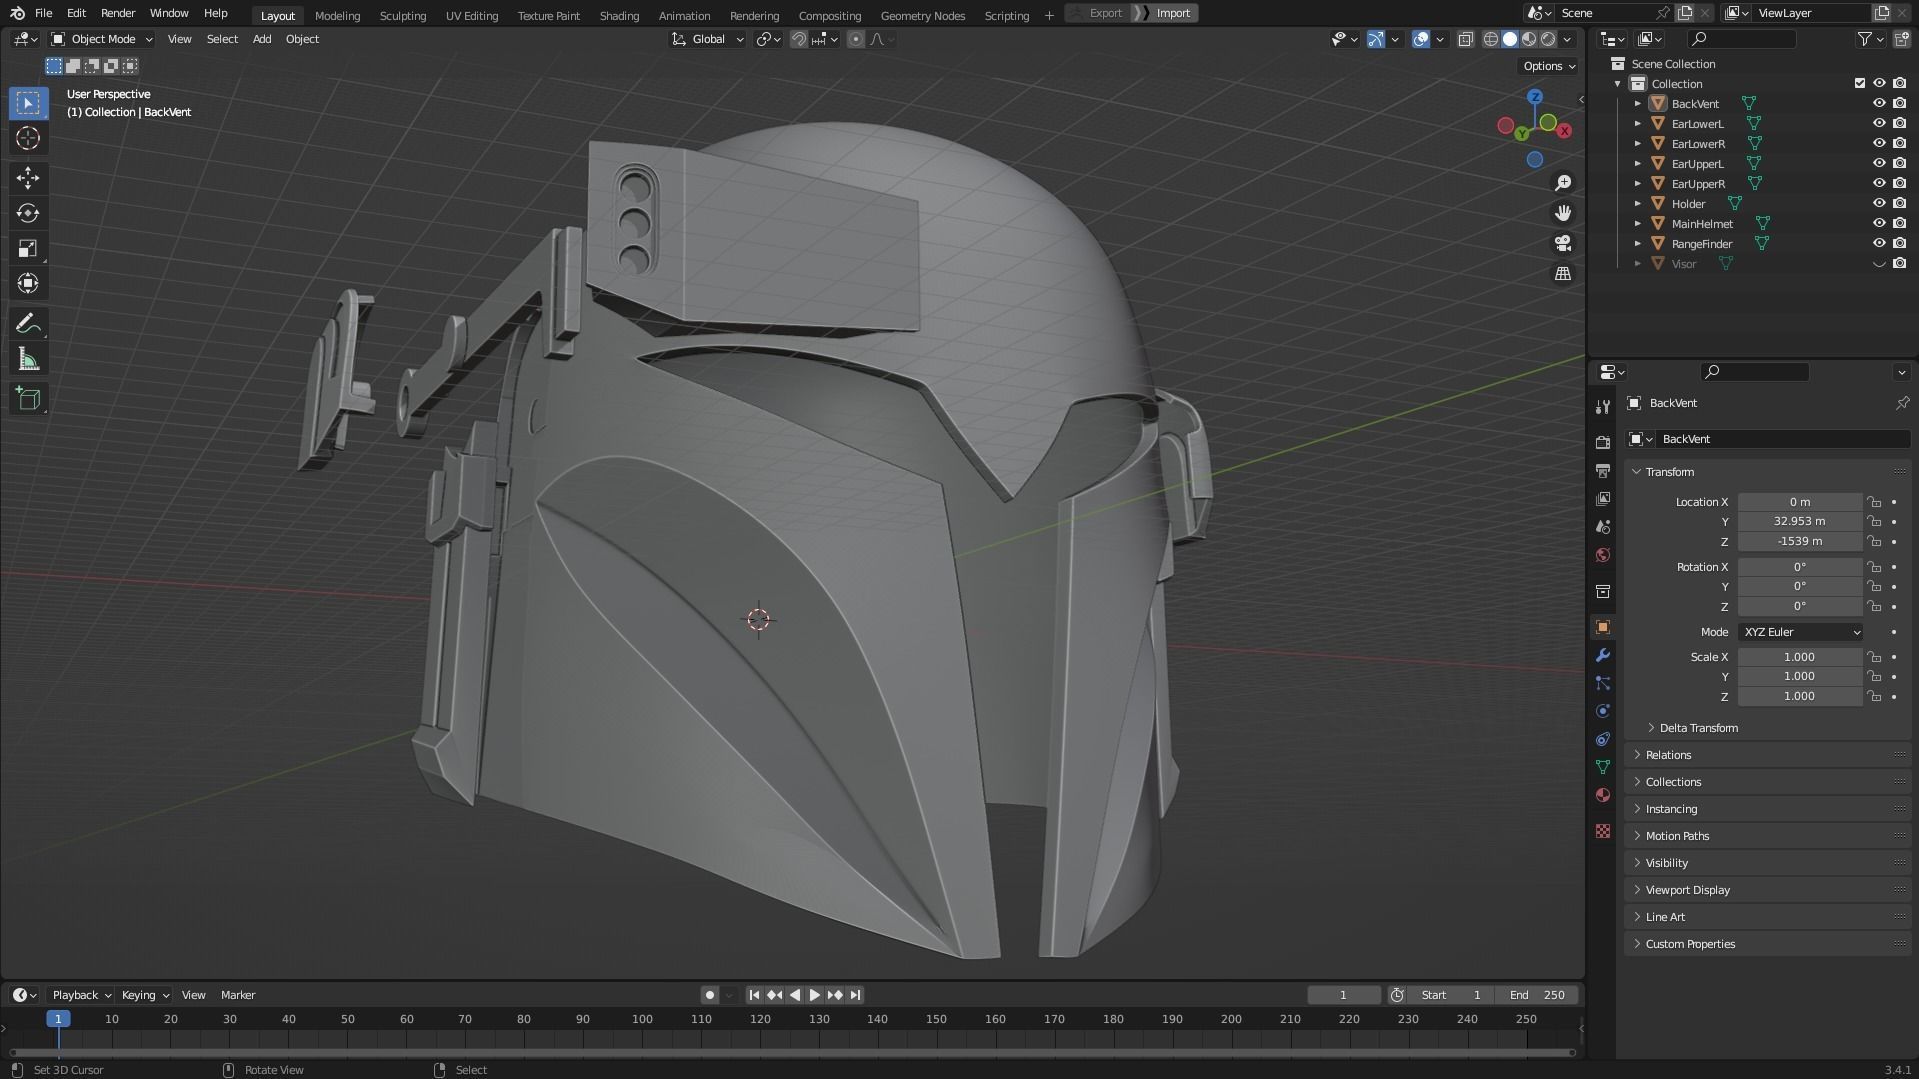Expand the Delta Transform panel
The height and width of the screenshot is (1079, 1919).
1697,728
